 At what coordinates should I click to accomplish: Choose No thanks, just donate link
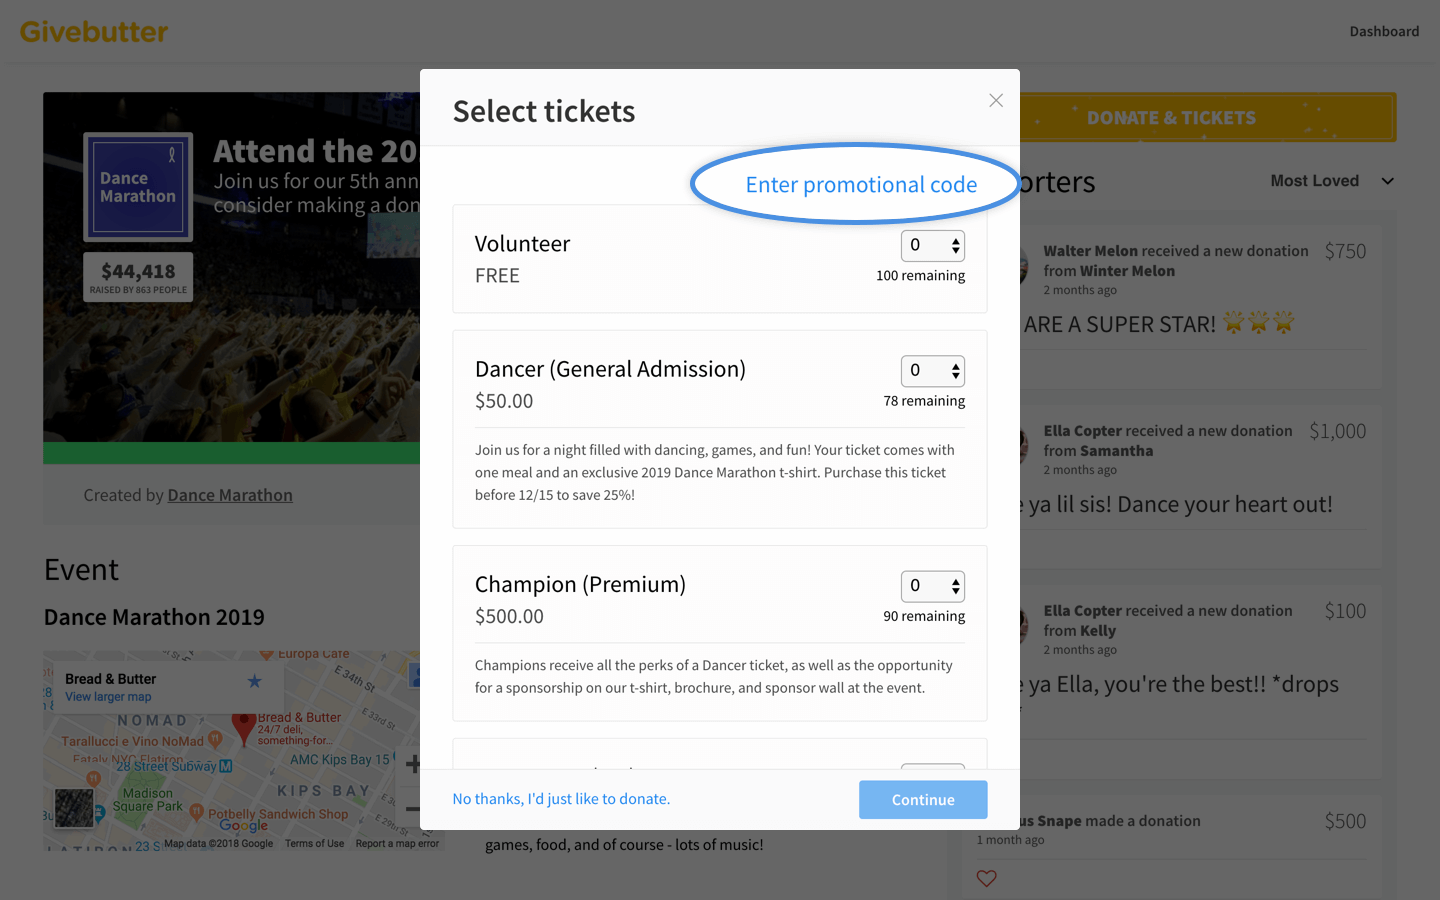pos(561,799)
